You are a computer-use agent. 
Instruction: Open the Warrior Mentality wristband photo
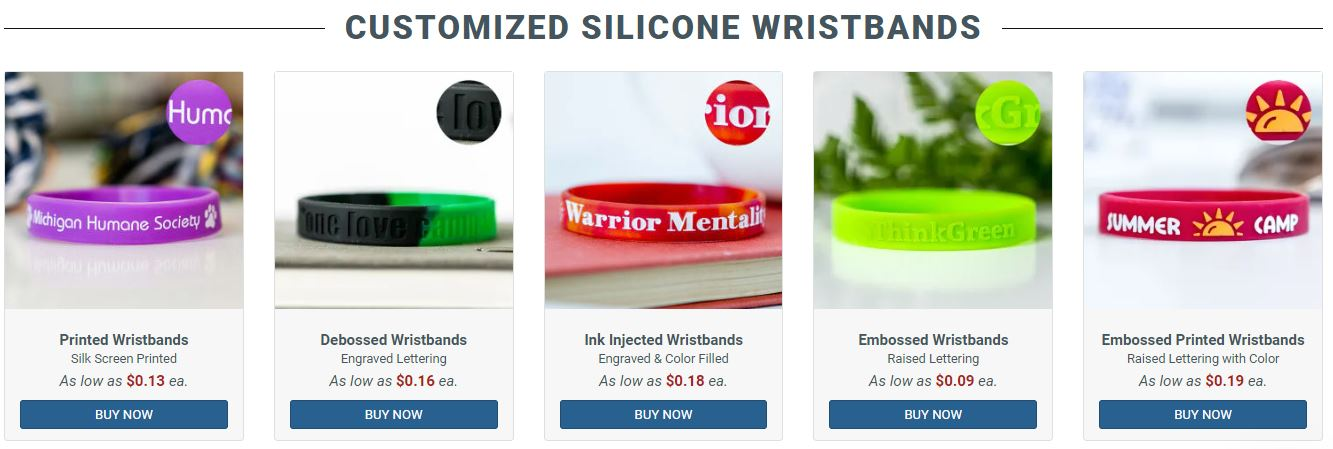[x=663, y=190]
